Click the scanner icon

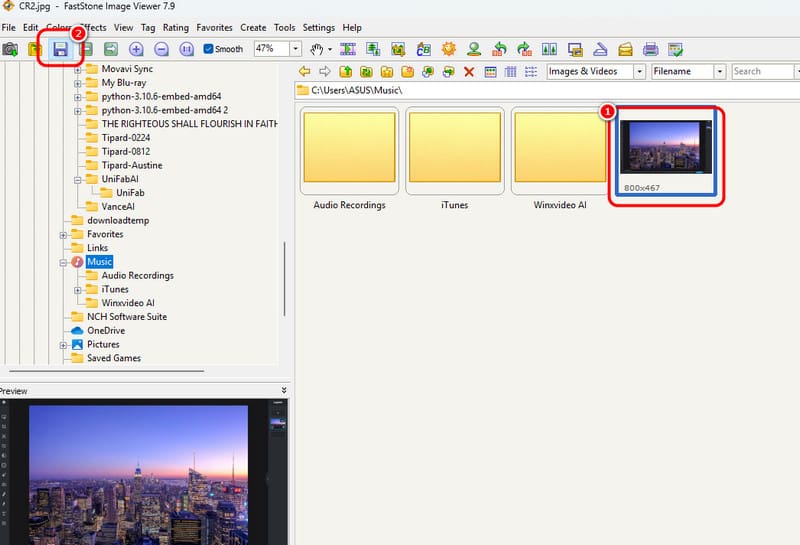tap(600, 49)
